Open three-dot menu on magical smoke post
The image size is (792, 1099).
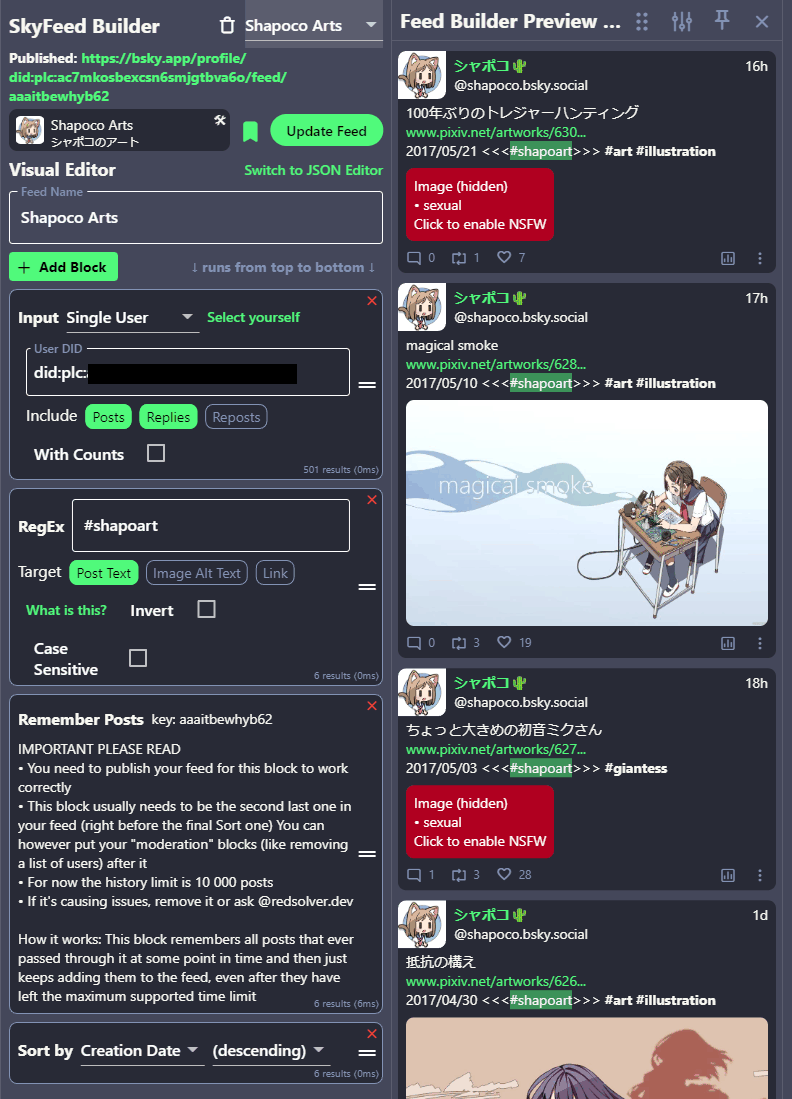pyautogui.click(x=760, y=643)
